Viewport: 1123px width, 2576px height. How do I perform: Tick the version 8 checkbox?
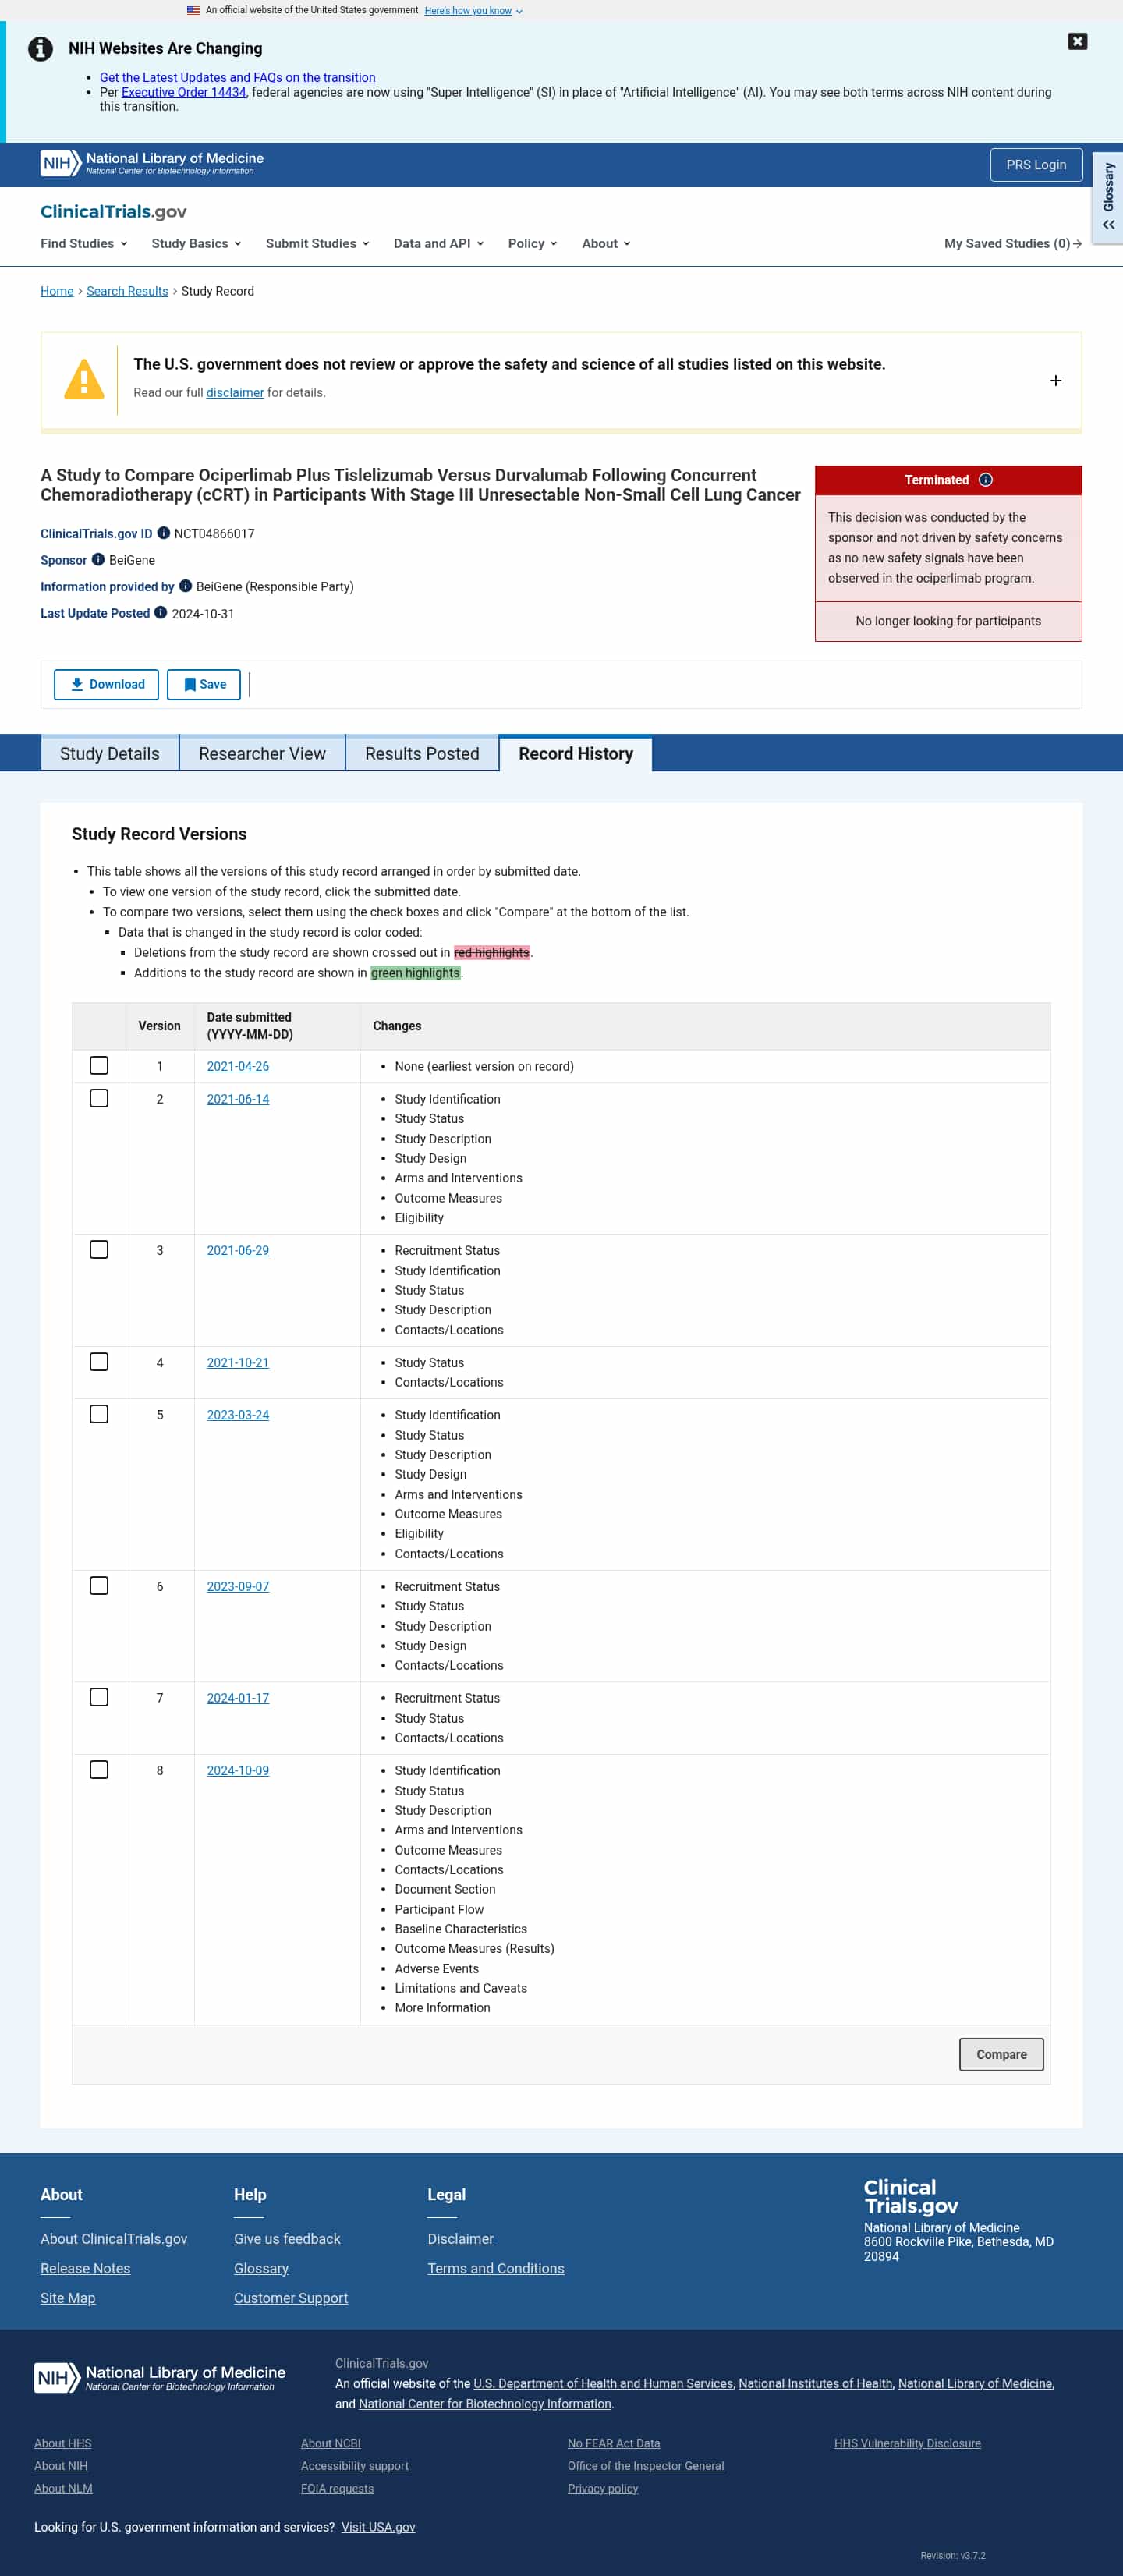[99, 1769]
